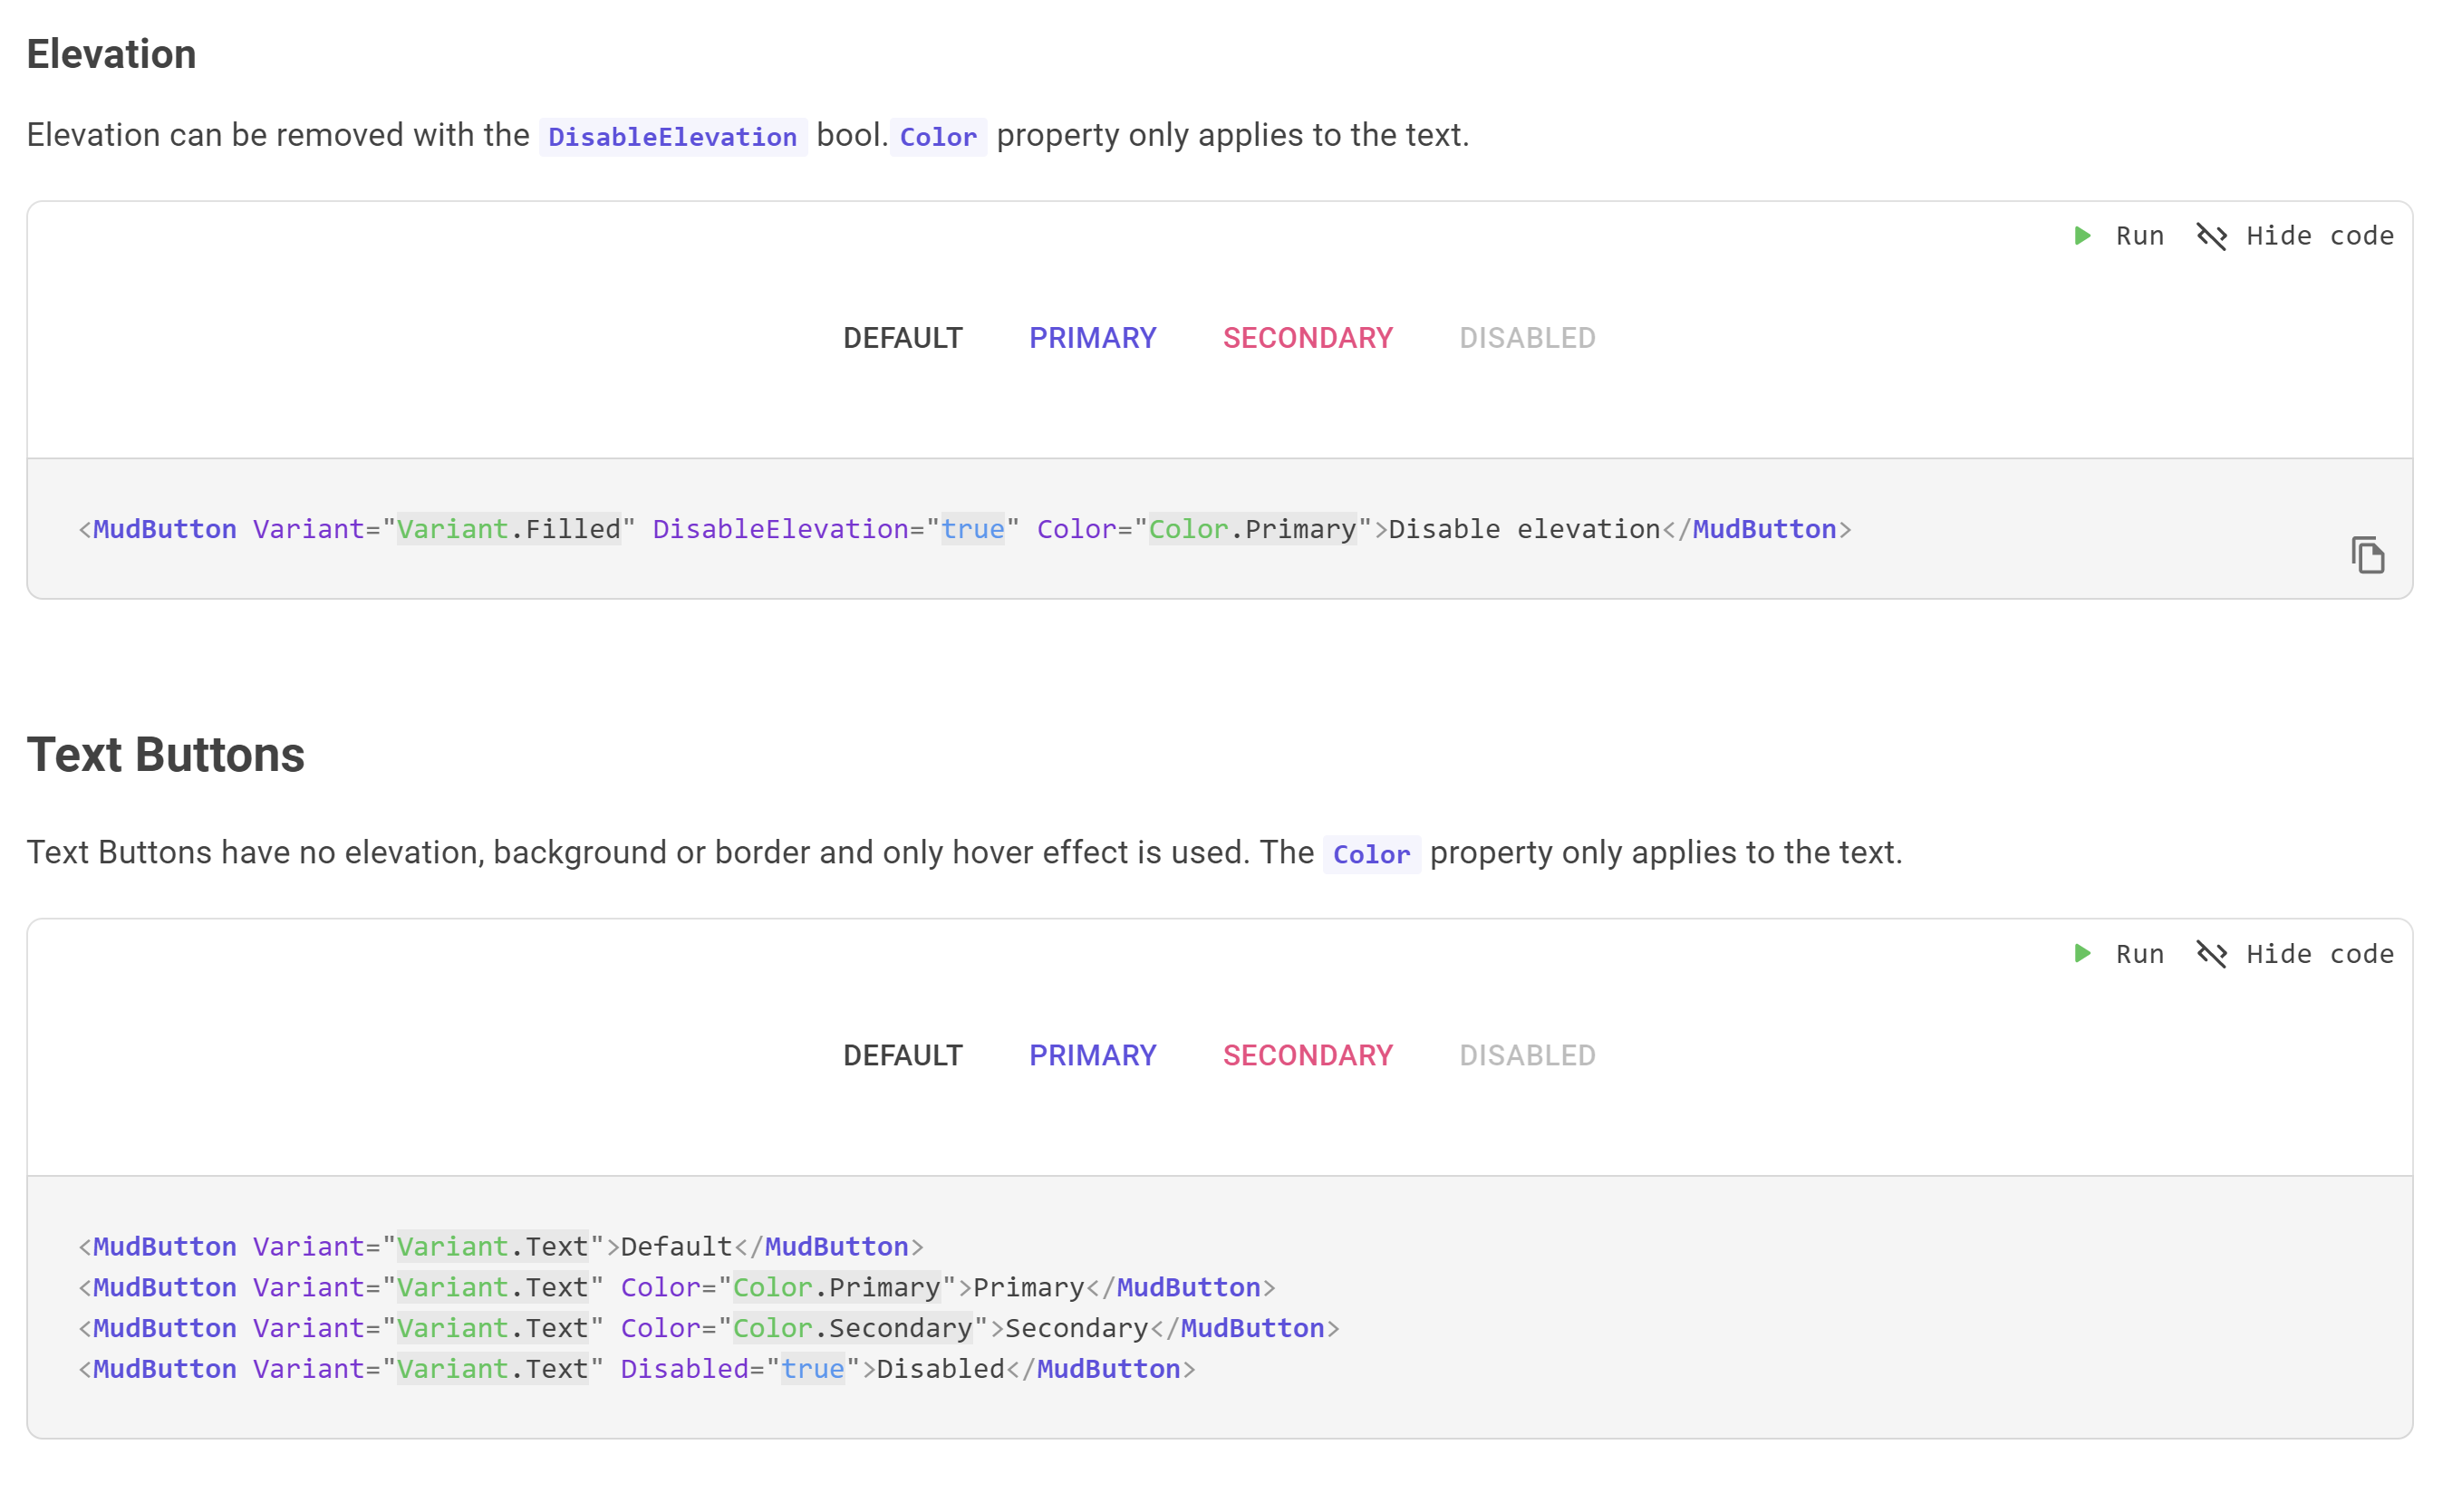
Task: Click the DISABLED button in the Elevation example
Action: 1526,338
